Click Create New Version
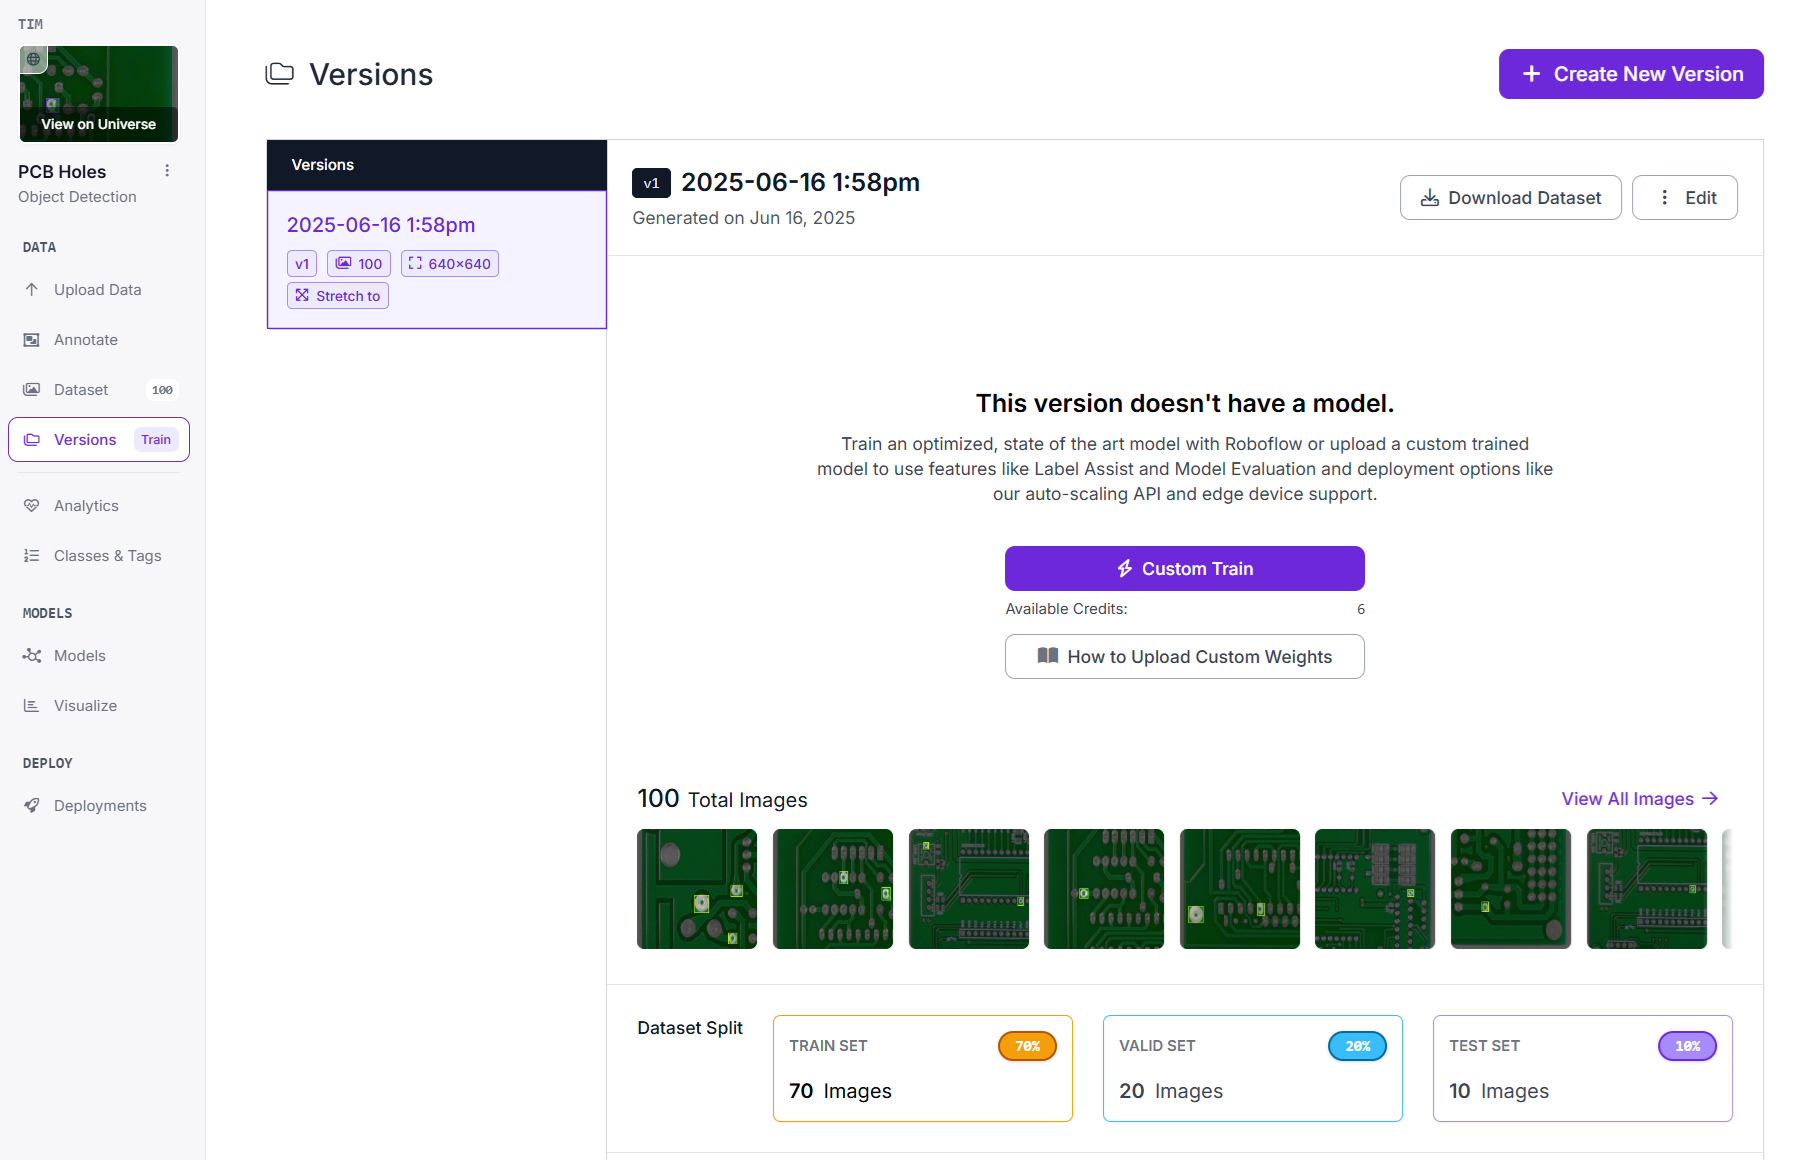The height and width of the screenshot is (1160, 1800). click(x=1630, y=73)
